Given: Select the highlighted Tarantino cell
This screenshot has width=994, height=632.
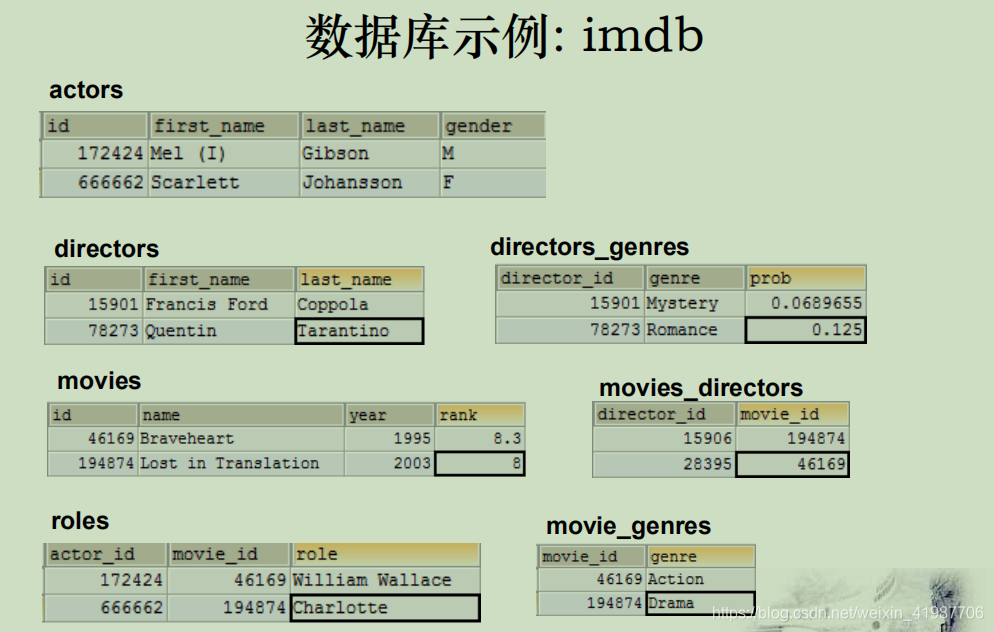Looking at the screenshot, I should point(359,331).
